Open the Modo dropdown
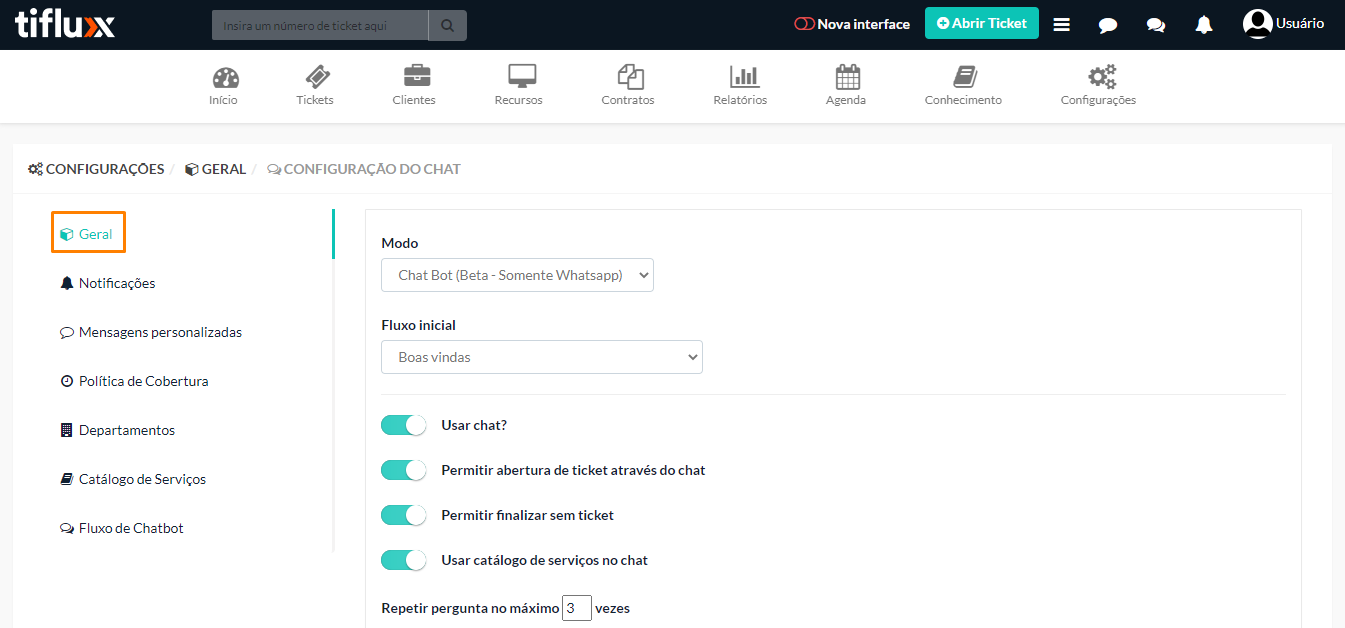This screenshot has height=628, width=1345. point(517,275)
